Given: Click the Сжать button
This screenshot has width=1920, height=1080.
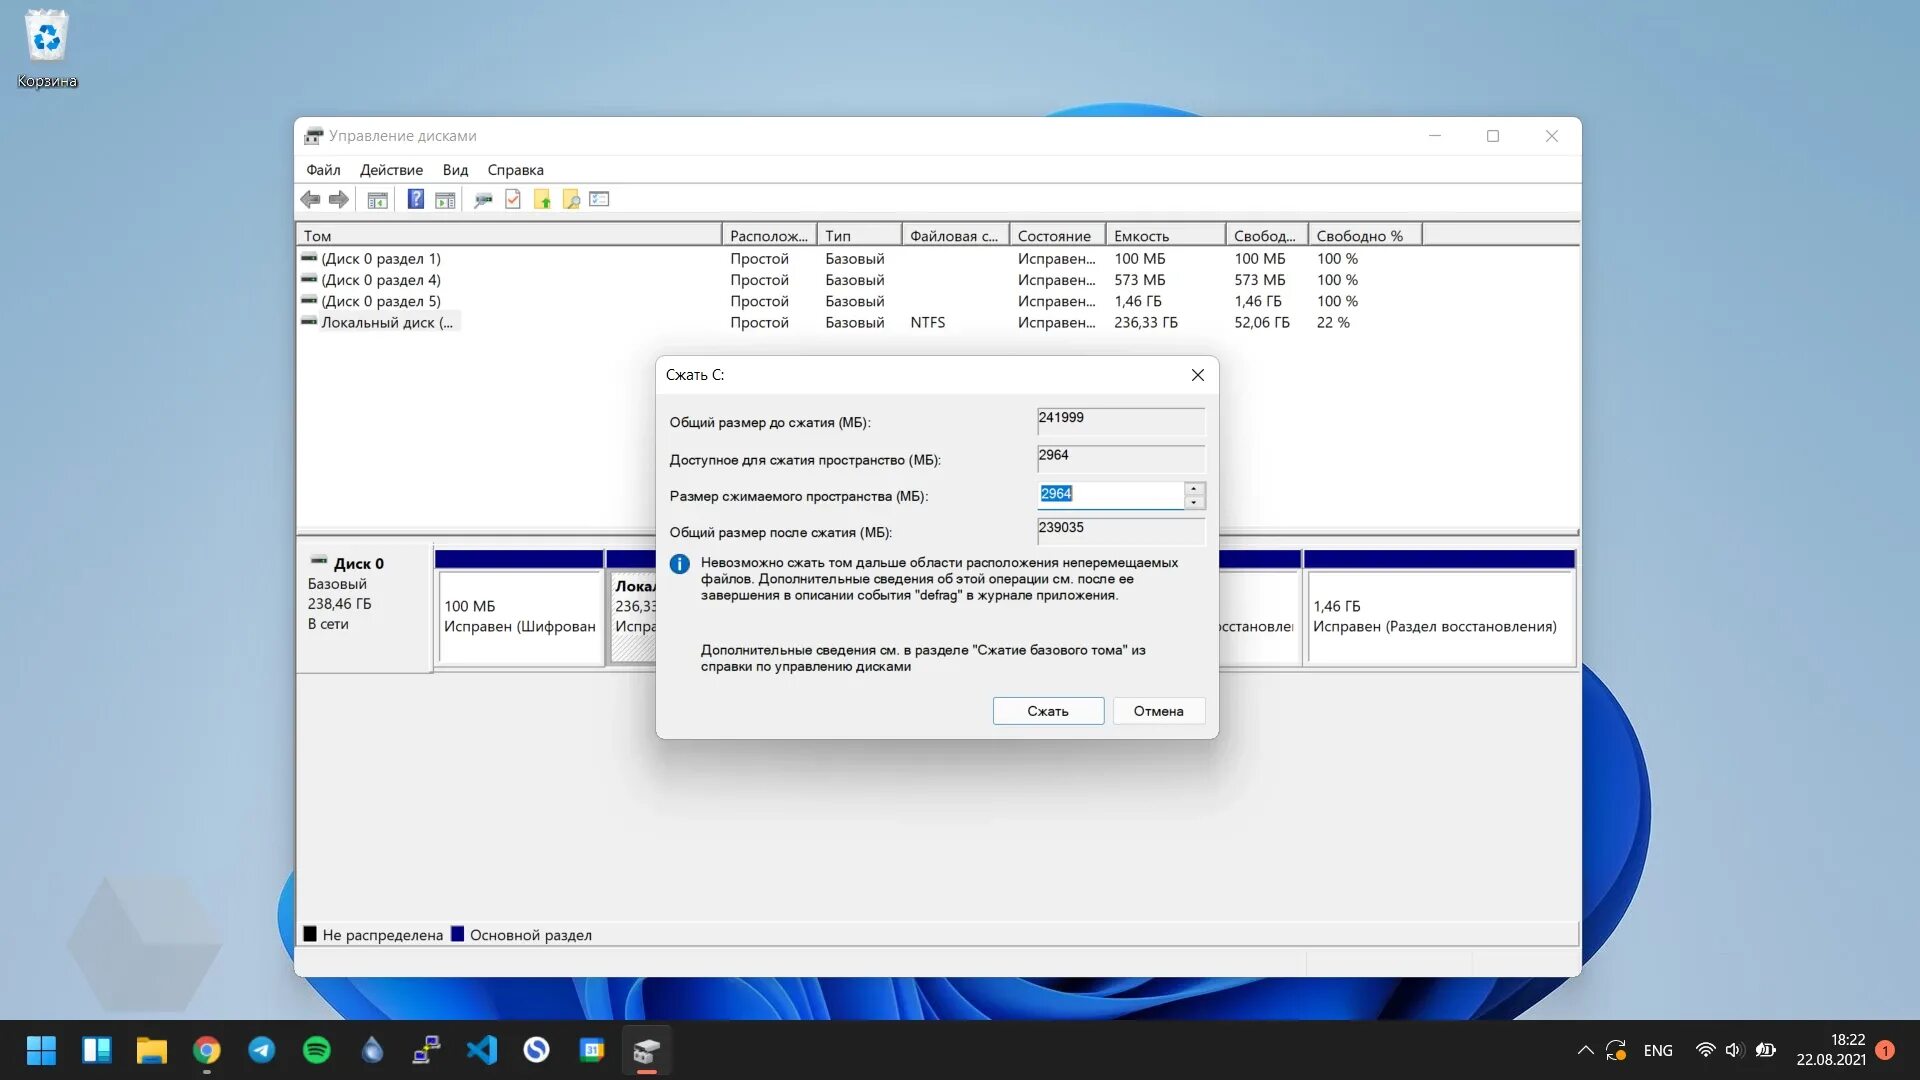Looking at the screenshot, I should pyautogui.click(x=1048, y=711).
